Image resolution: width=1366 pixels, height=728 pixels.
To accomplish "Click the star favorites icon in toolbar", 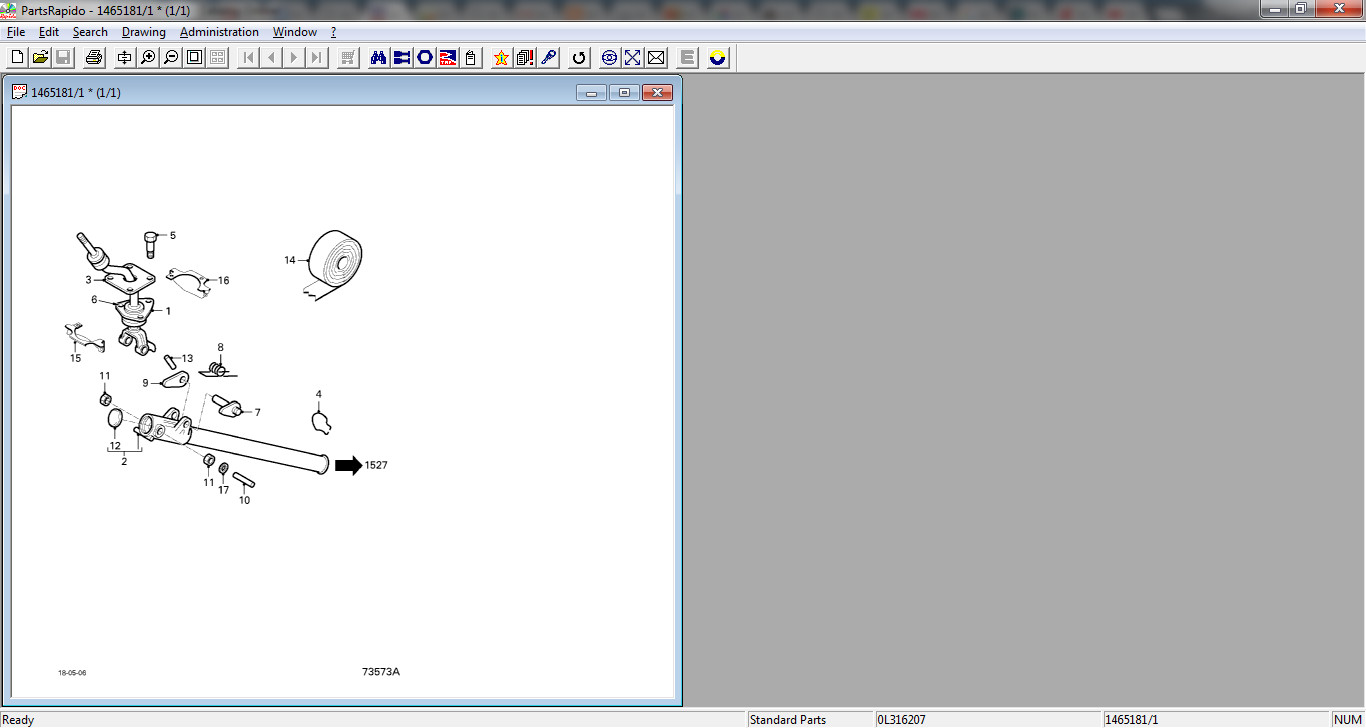I will pos(501,57).
